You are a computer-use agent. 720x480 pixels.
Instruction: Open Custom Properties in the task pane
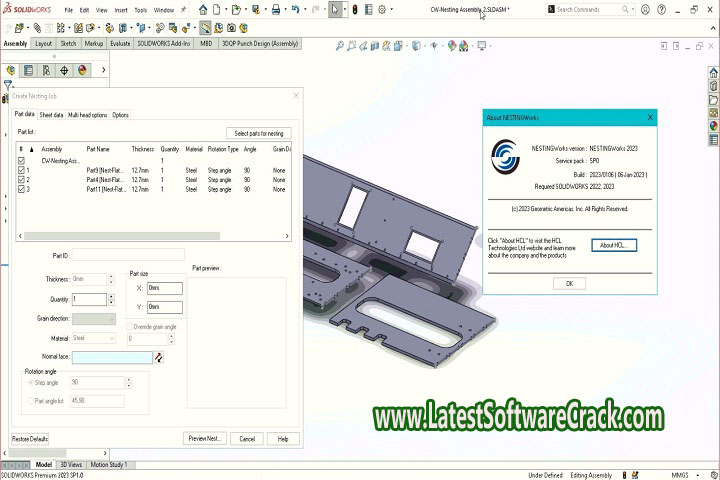713,140
